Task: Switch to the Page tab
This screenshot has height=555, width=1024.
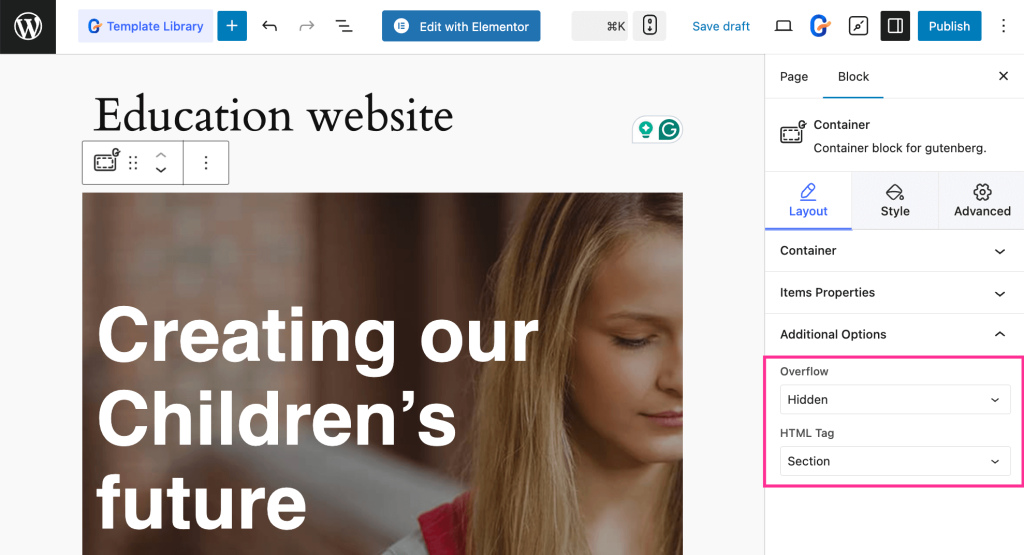Action: coord(793,76)
